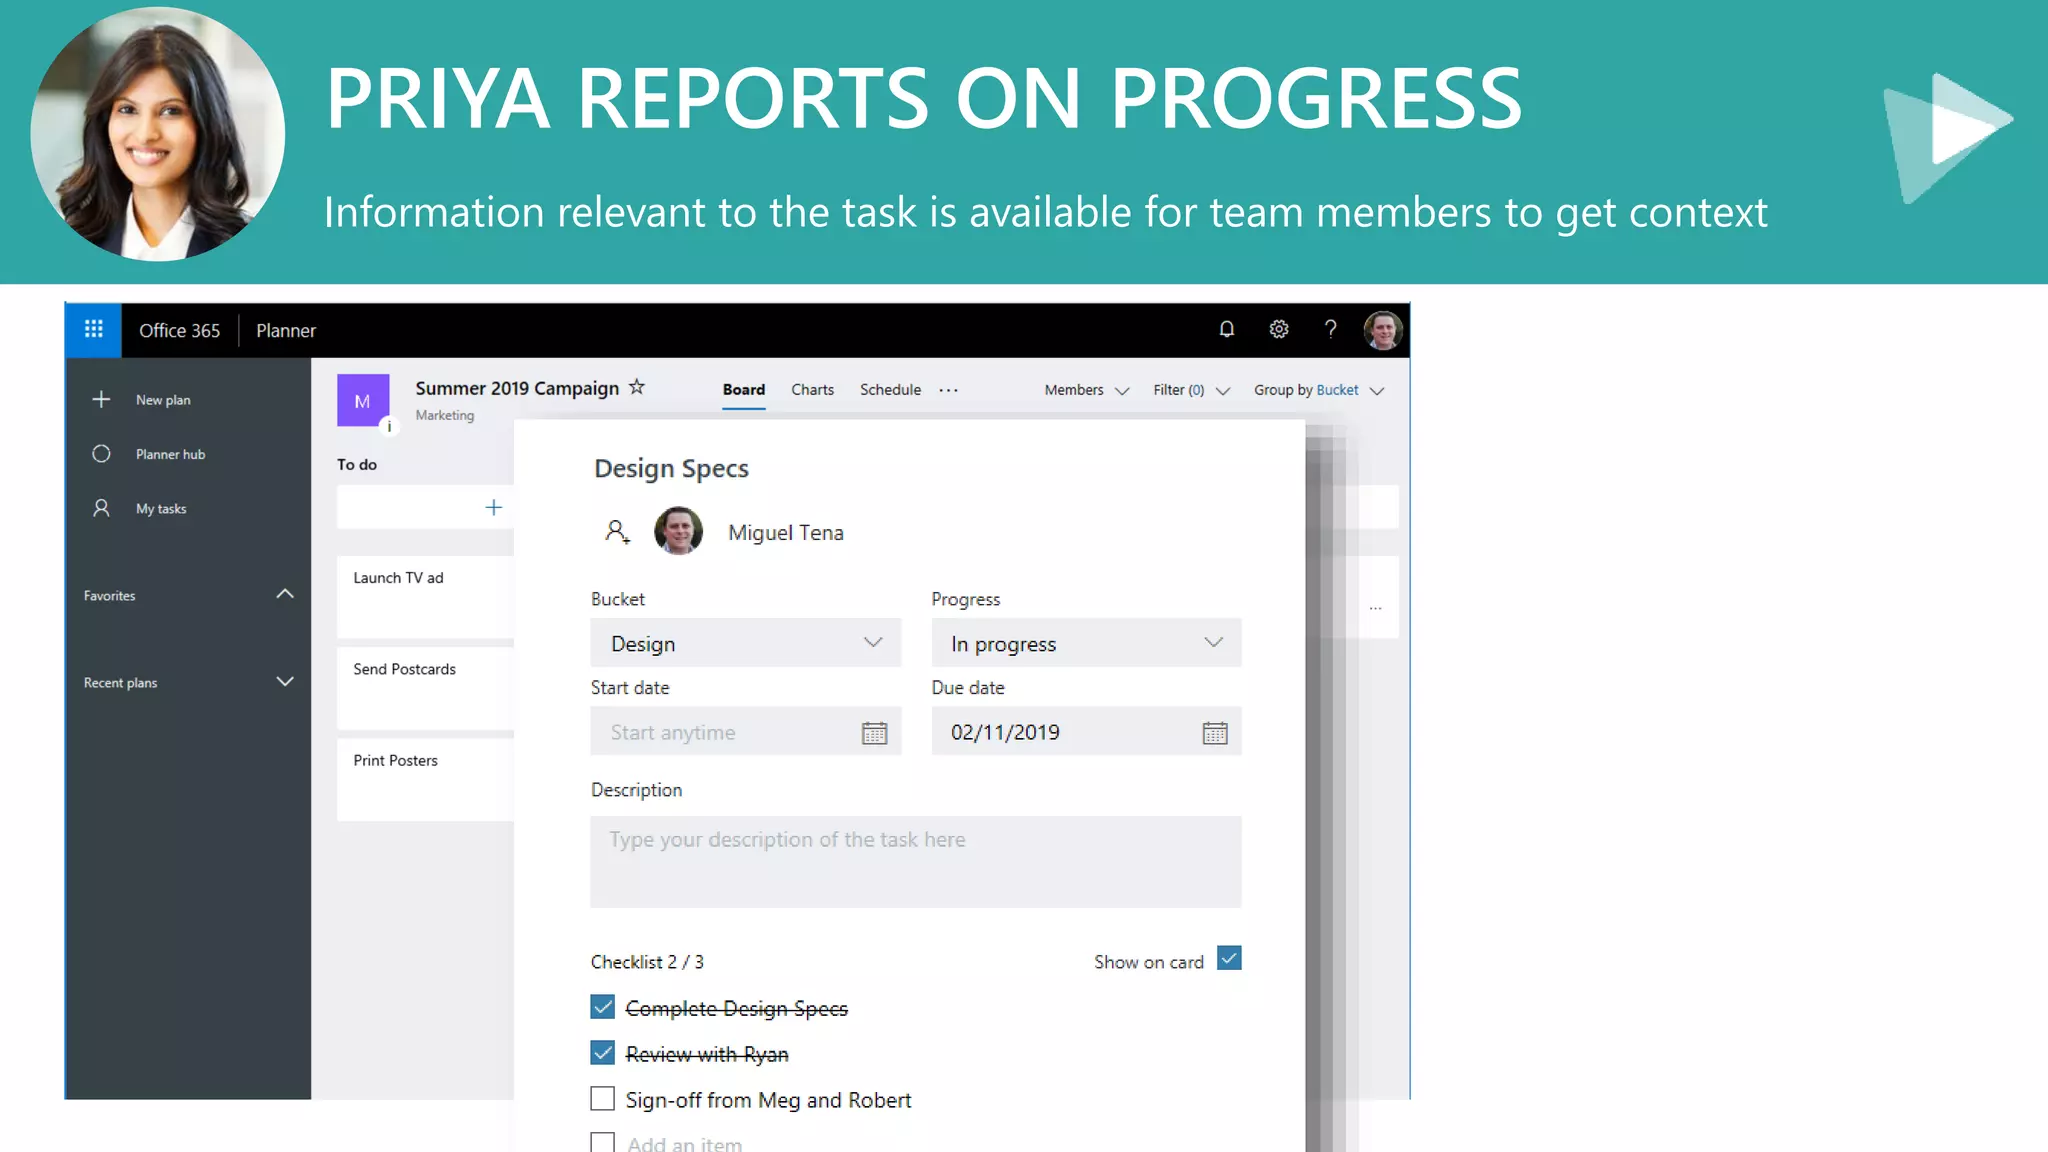Open the settings gear in the header
This screenshot has width=2048, height=1152.
tap(1278, 329)
